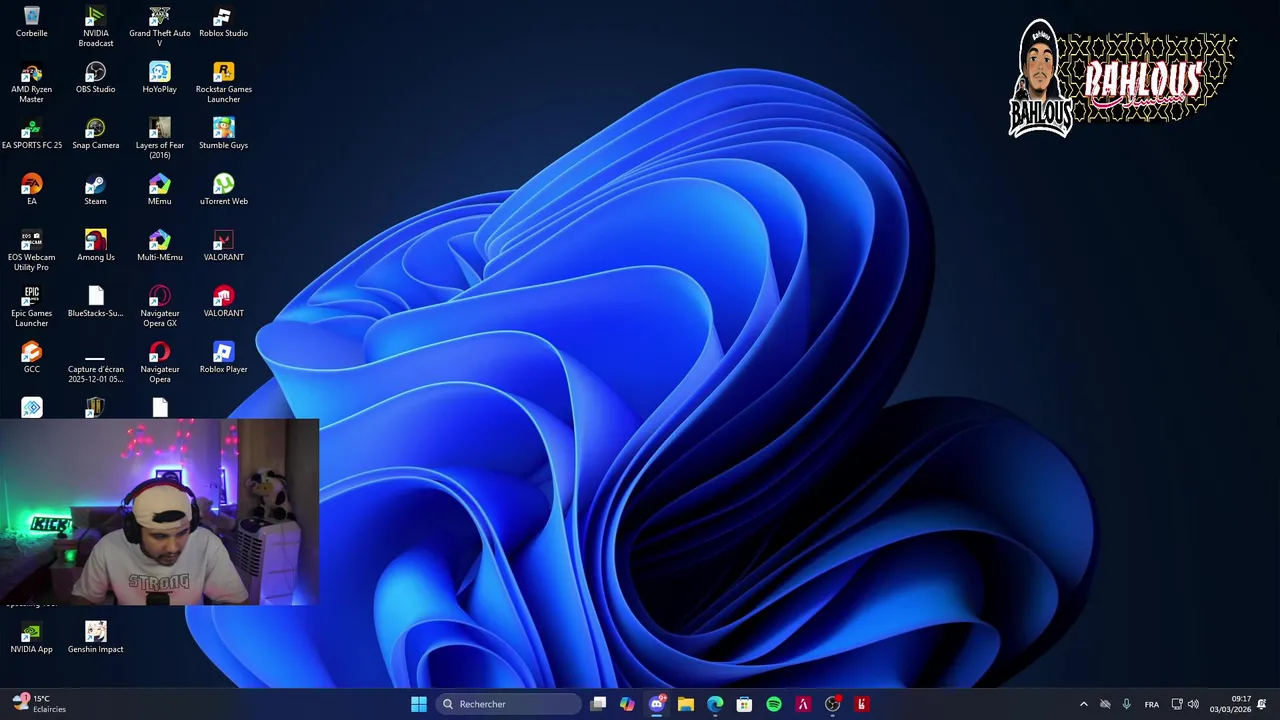Open the notification bell in the taskbar

click(x=1262, y=704)
